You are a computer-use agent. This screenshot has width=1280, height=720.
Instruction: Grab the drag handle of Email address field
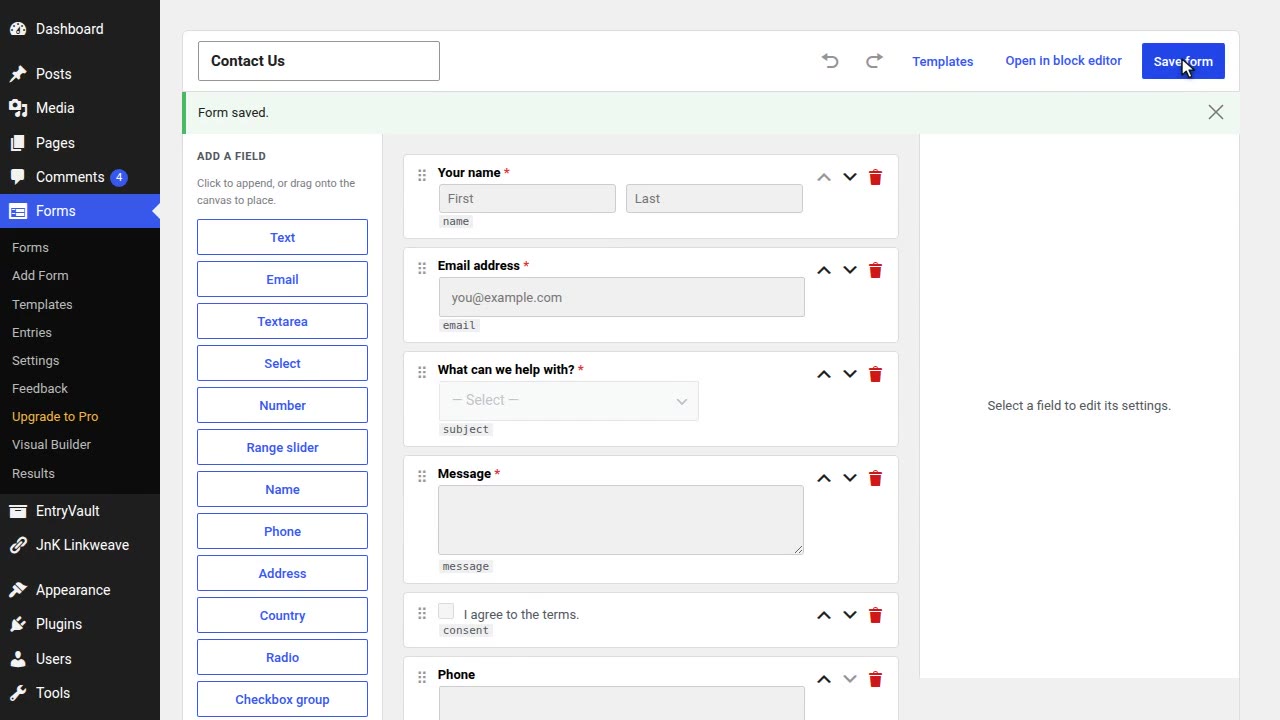tap(422, 268)
